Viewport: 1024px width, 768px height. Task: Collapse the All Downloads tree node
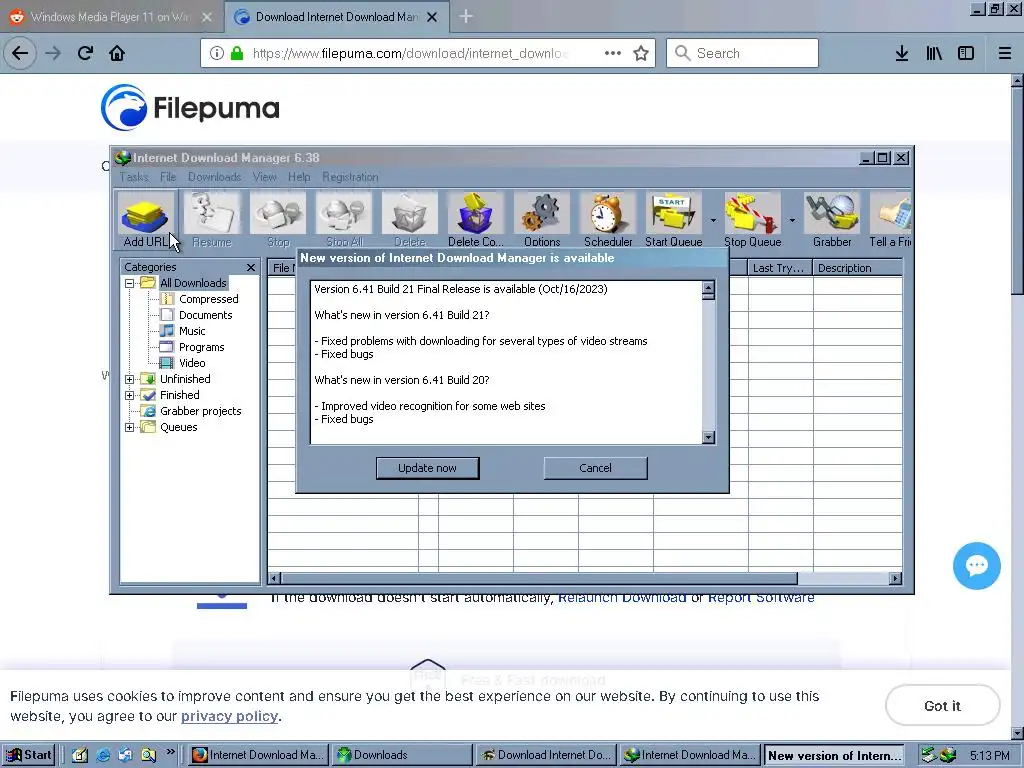[129, 283]
